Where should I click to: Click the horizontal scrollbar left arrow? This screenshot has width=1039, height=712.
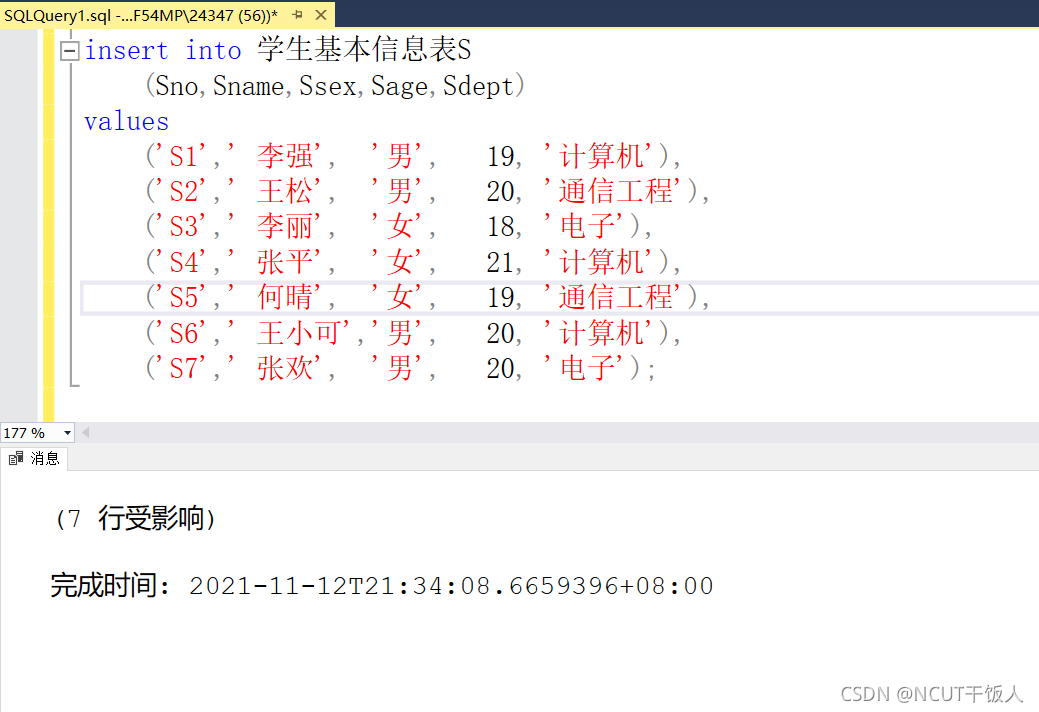(85, 433)
